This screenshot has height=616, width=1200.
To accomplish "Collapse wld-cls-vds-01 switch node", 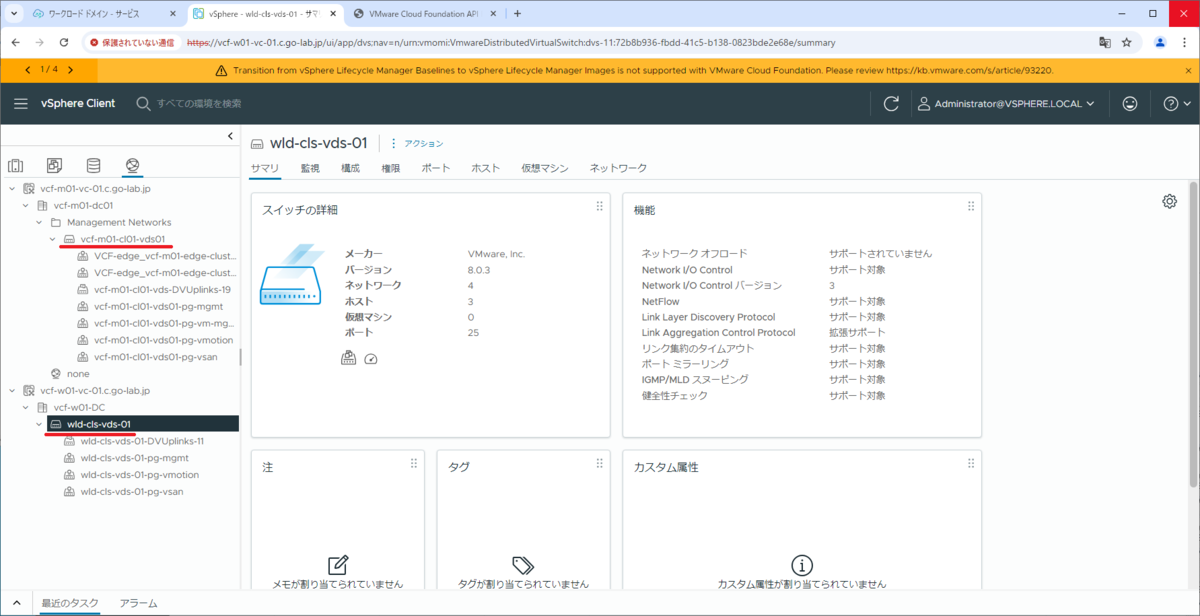I will pos(39,425).
